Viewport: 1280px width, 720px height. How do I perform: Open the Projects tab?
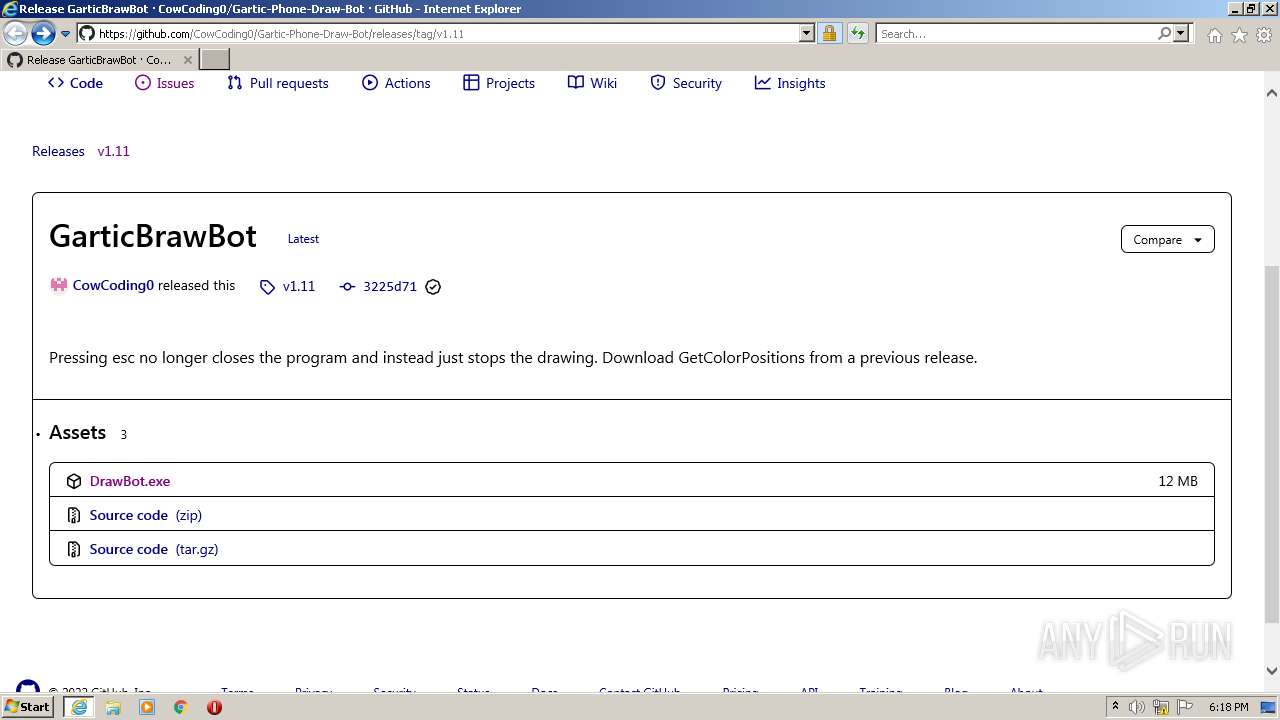[x=499, y=83]
